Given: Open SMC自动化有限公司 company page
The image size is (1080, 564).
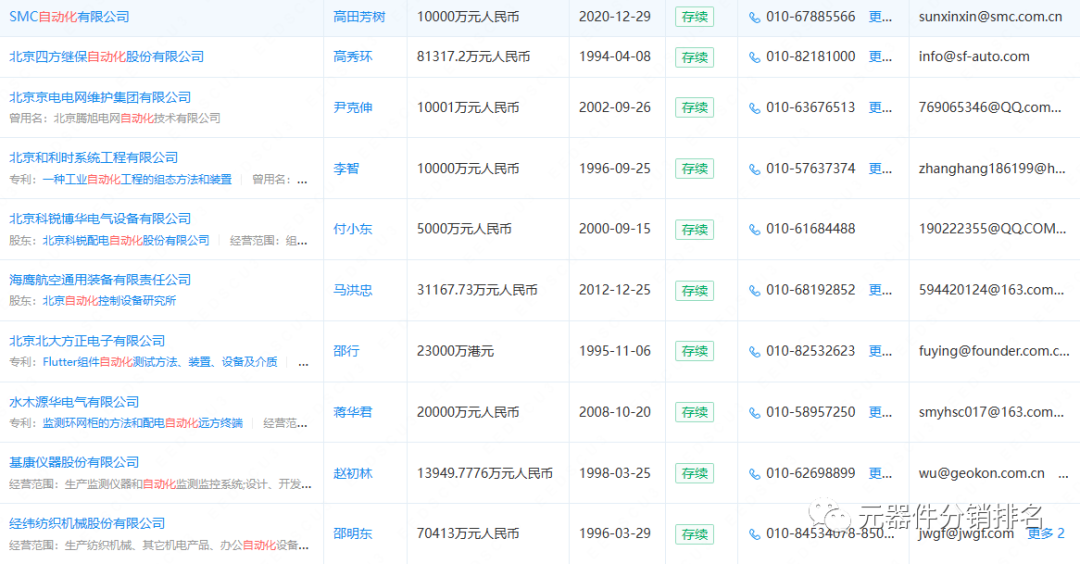Looking at the screenshot, I should click(69, 17).
